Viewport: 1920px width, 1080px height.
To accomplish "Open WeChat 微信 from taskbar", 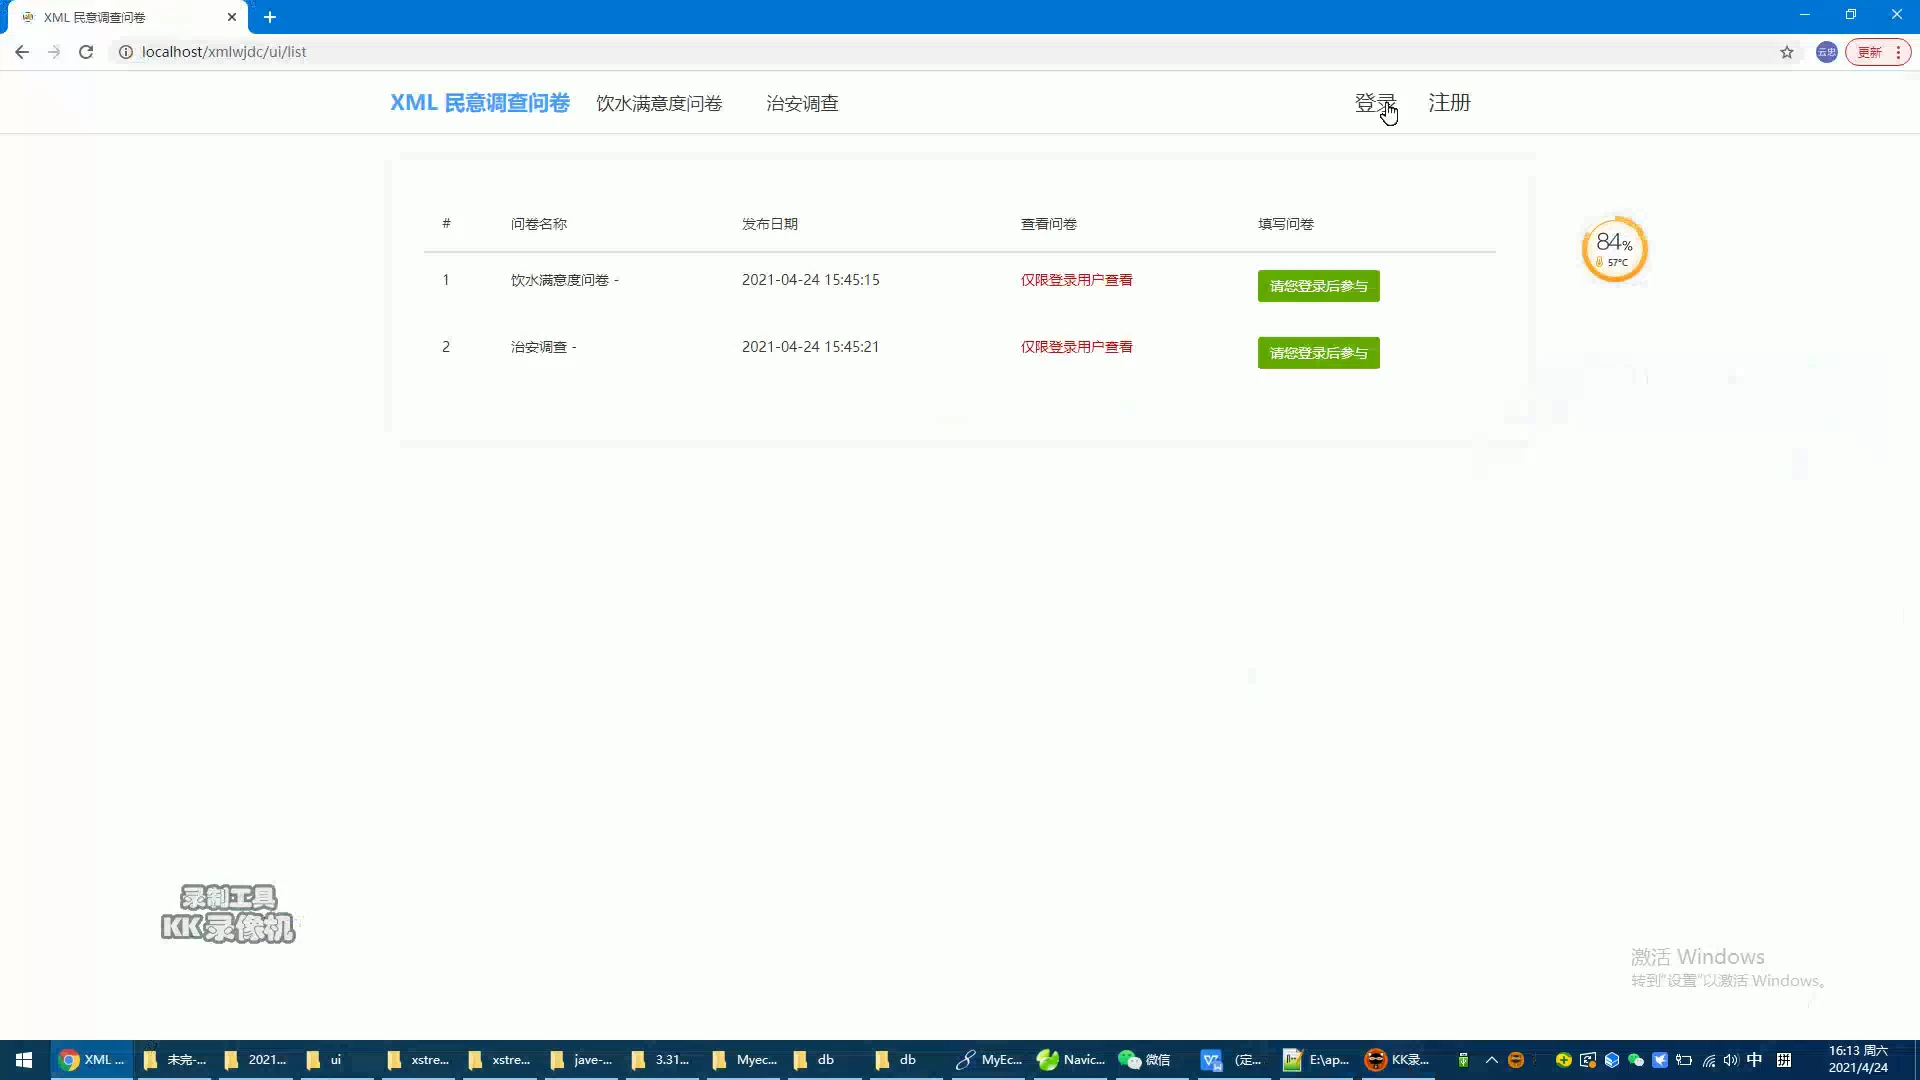I will [x=1145, y=1060].
